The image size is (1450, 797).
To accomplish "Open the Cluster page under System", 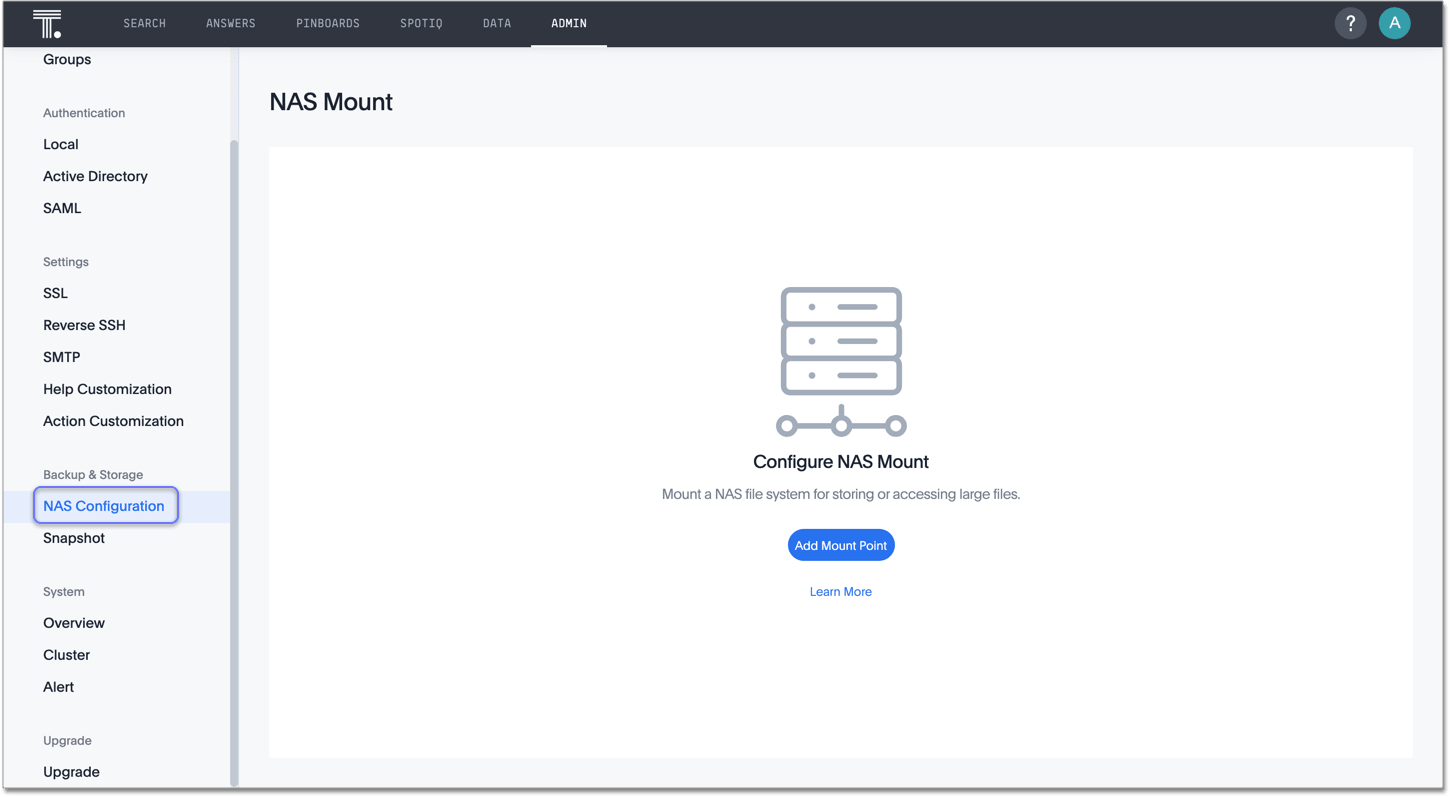I will coord(66,654).
